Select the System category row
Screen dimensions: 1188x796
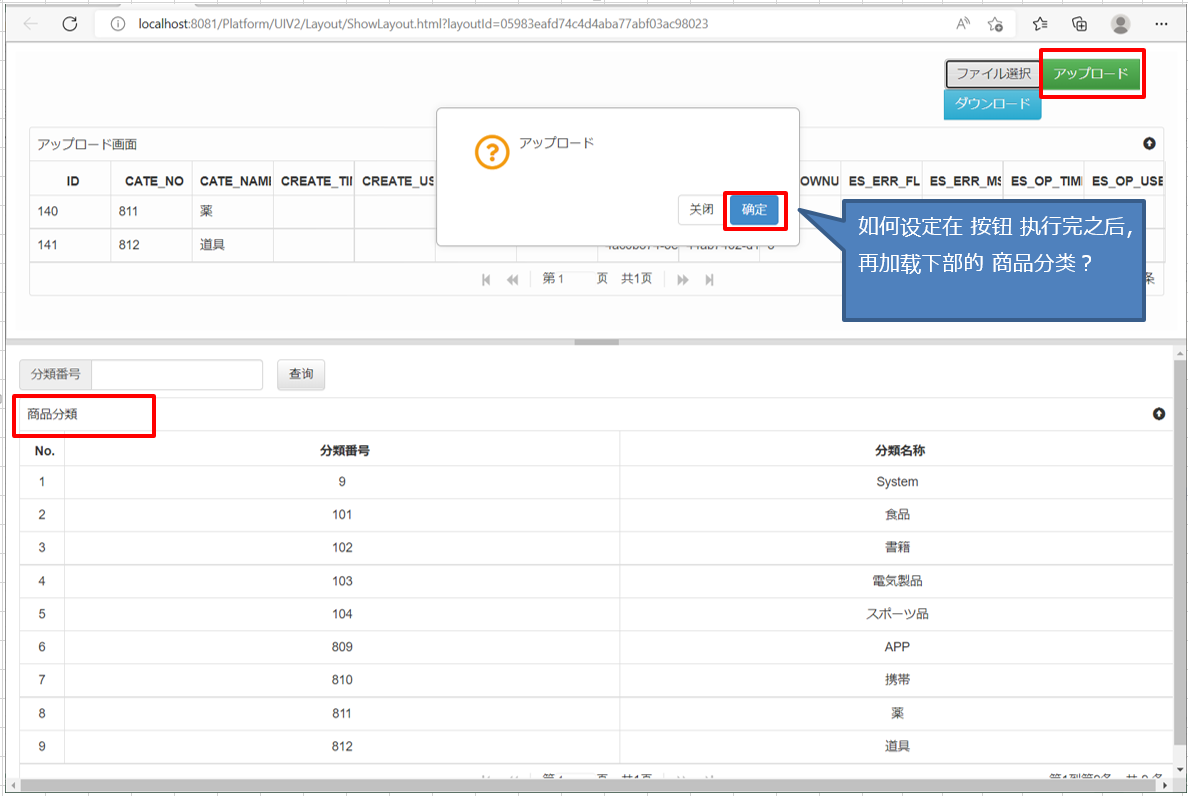[x=596, y=482]
